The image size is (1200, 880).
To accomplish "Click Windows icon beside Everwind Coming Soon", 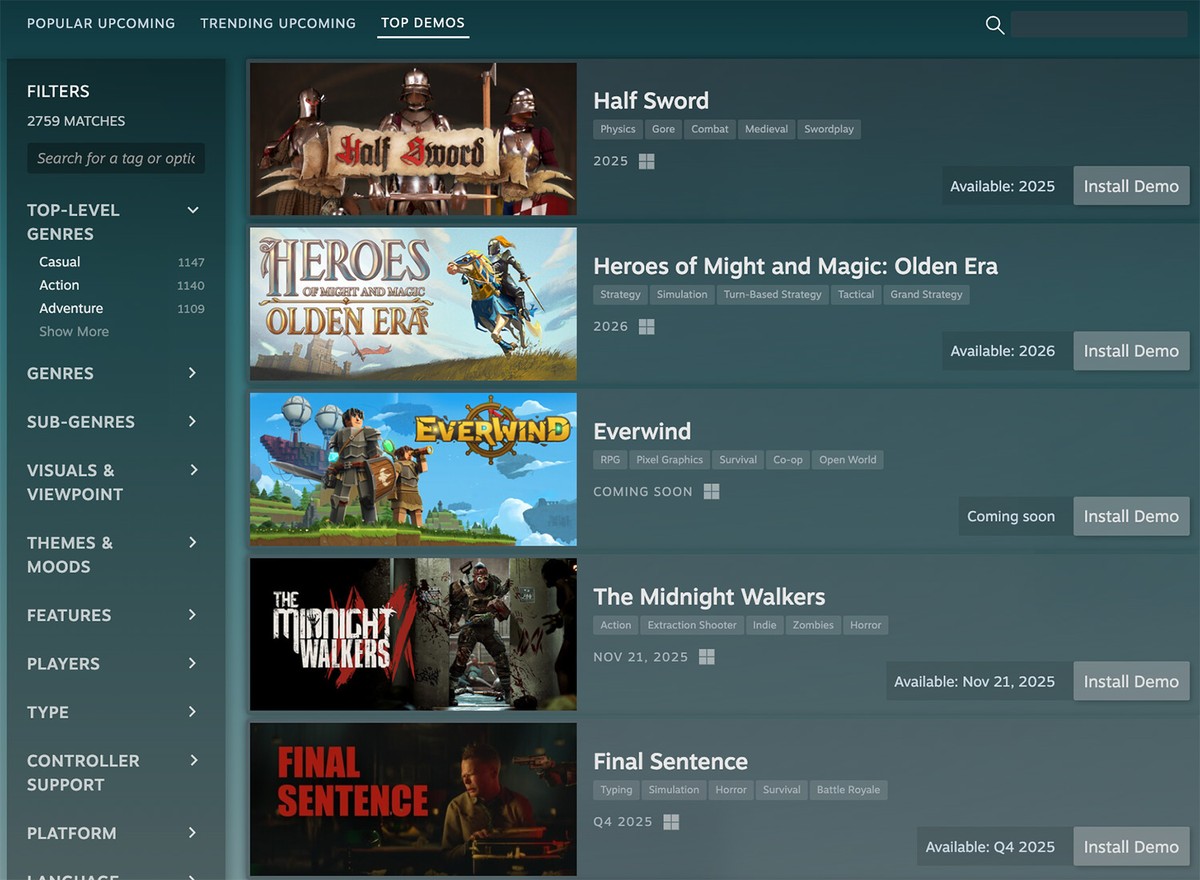I will point(711,491).
